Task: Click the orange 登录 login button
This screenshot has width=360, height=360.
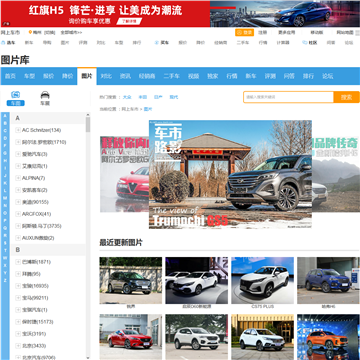Action: pos(245,32)
